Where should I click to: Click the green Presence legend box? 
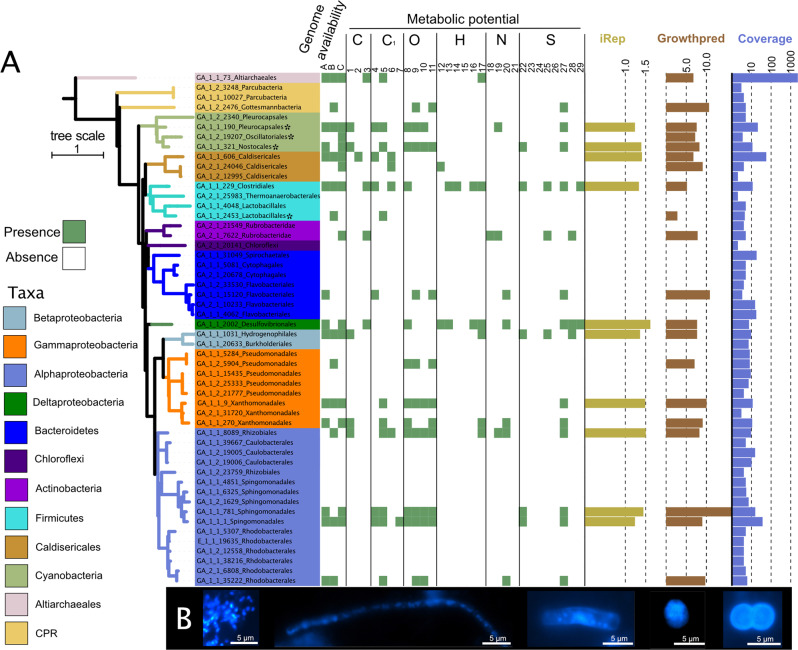point(73,231)
